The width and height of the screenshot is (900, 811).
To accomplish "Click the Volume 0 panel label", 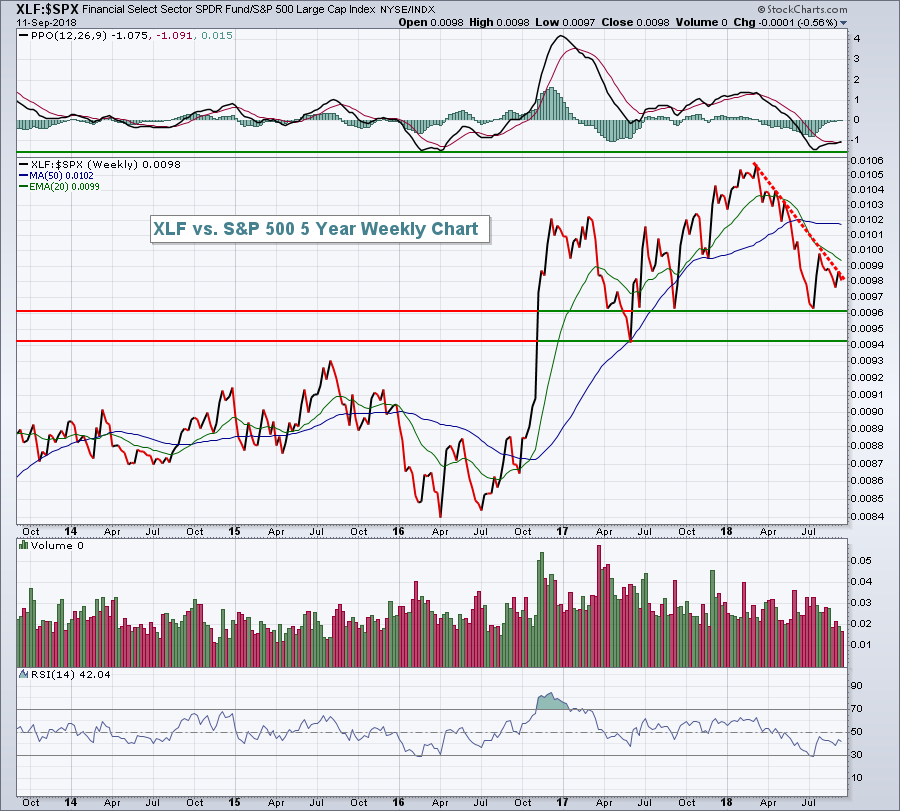I will click(x=57, y=545).
